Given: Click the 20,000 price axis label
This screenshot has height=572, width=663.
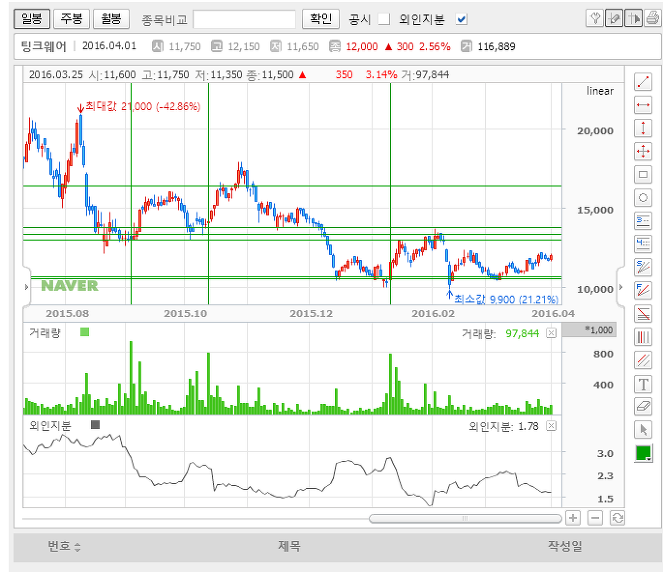Looking at the screenshot, I should click(595, 131).
